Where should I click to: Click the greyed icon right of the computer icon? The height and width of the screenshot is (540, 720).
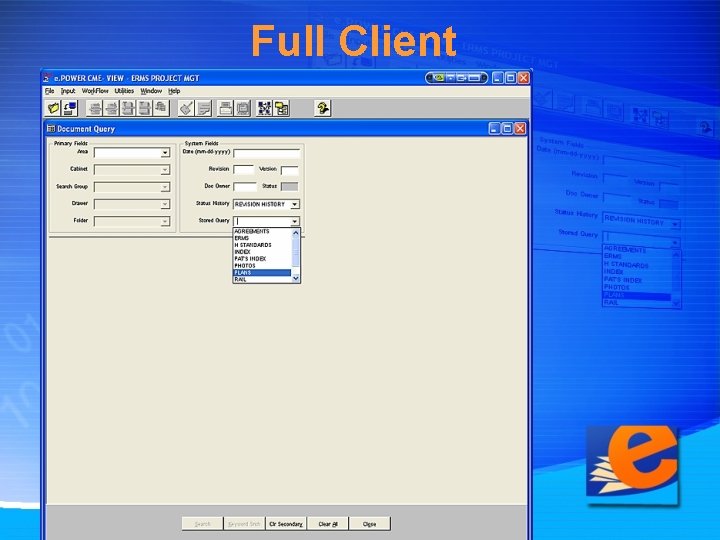click(x=95, y=108)
